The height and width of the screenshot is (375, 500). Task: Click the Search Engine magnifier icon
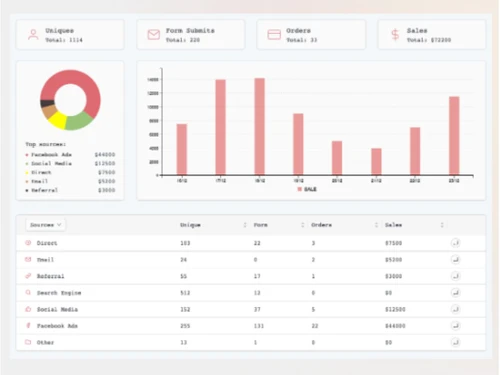pos(28,292)
